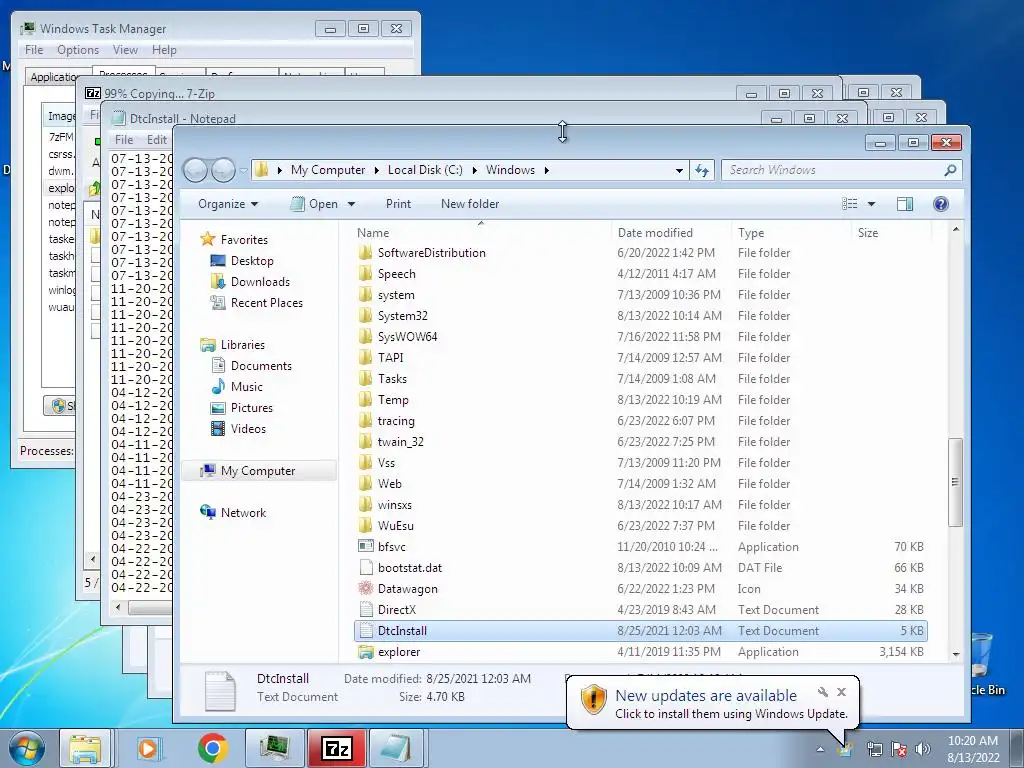1024x768 pixels.
Task: Select the bfsvc application icon
Action: 366,547
